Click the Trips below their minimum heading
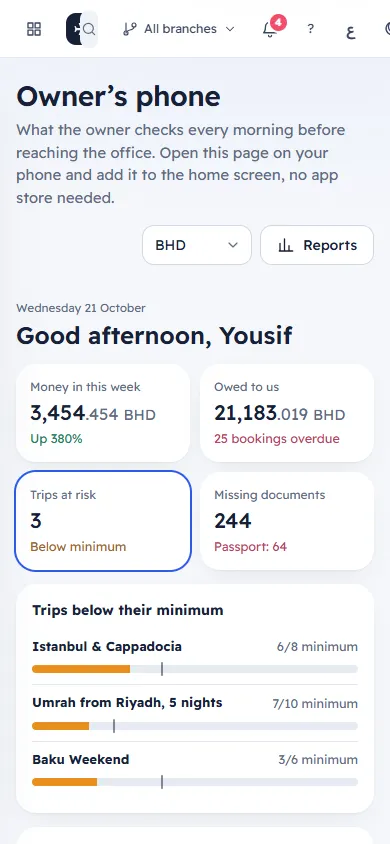The height and width of the screenshot is (844, 390). click(127, 610)
